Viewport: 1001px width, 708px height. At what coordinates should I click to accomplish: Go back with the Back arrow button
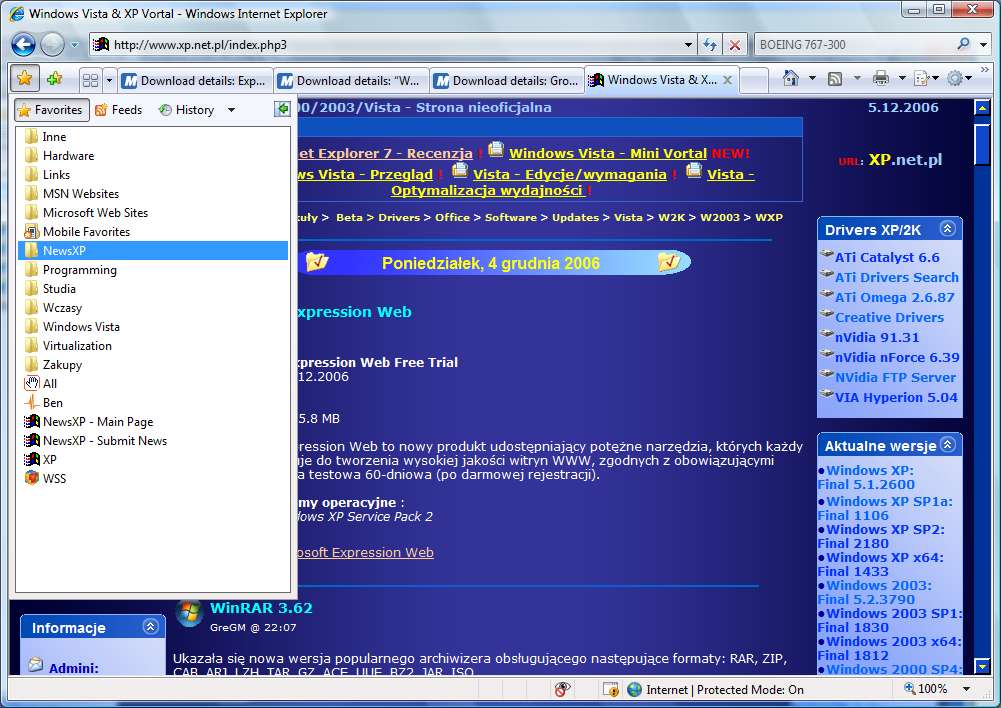click(23, 45)
